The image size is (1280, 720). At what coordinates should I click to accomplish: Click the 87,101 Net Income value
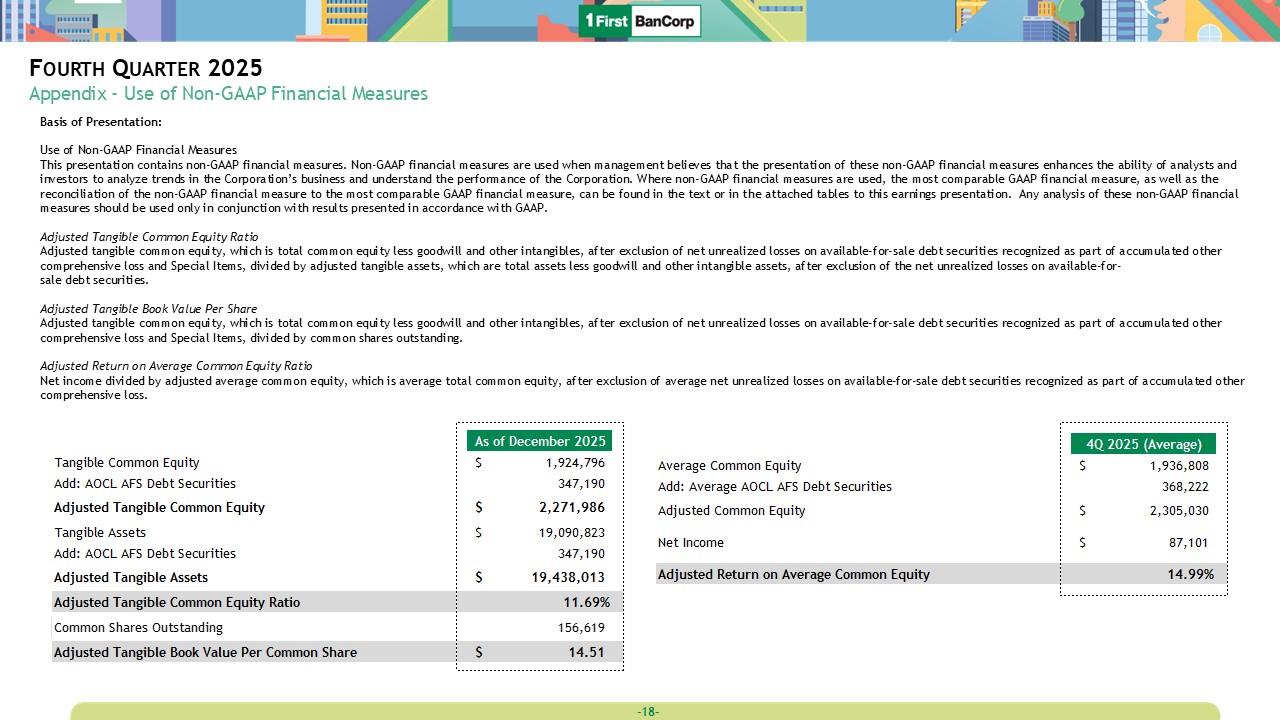pyautogui.click(x=1188, y=543)
